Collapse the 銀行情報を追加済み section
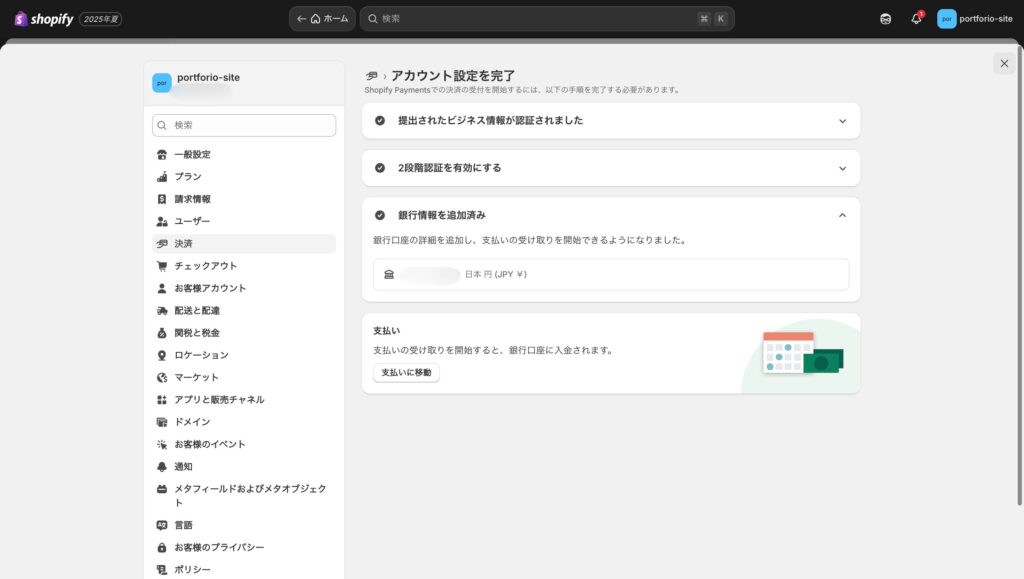This screenshot has height=579, width=1024. [x=842, y=215]
